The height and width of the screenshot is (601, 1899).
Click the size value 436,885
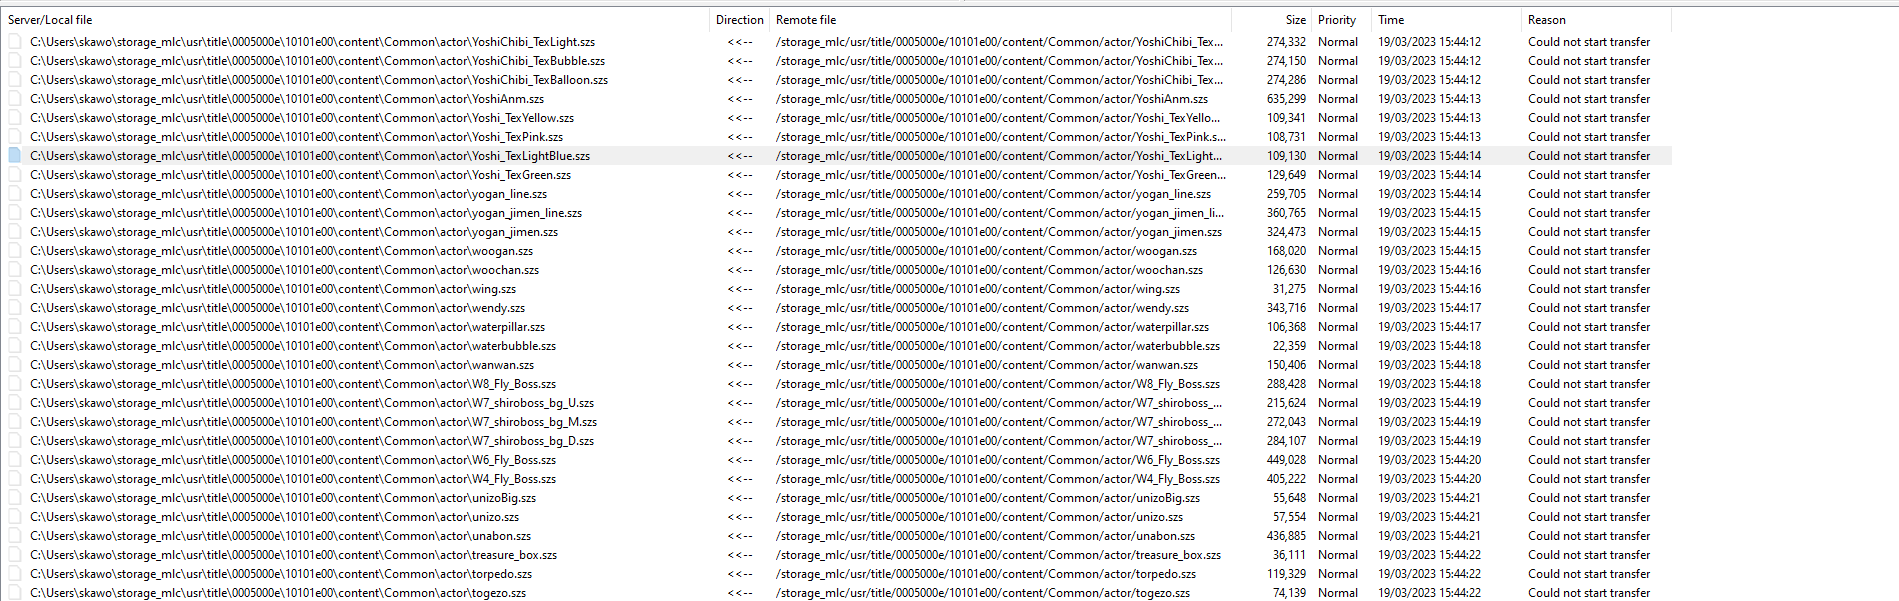(x=1286, y=536)
